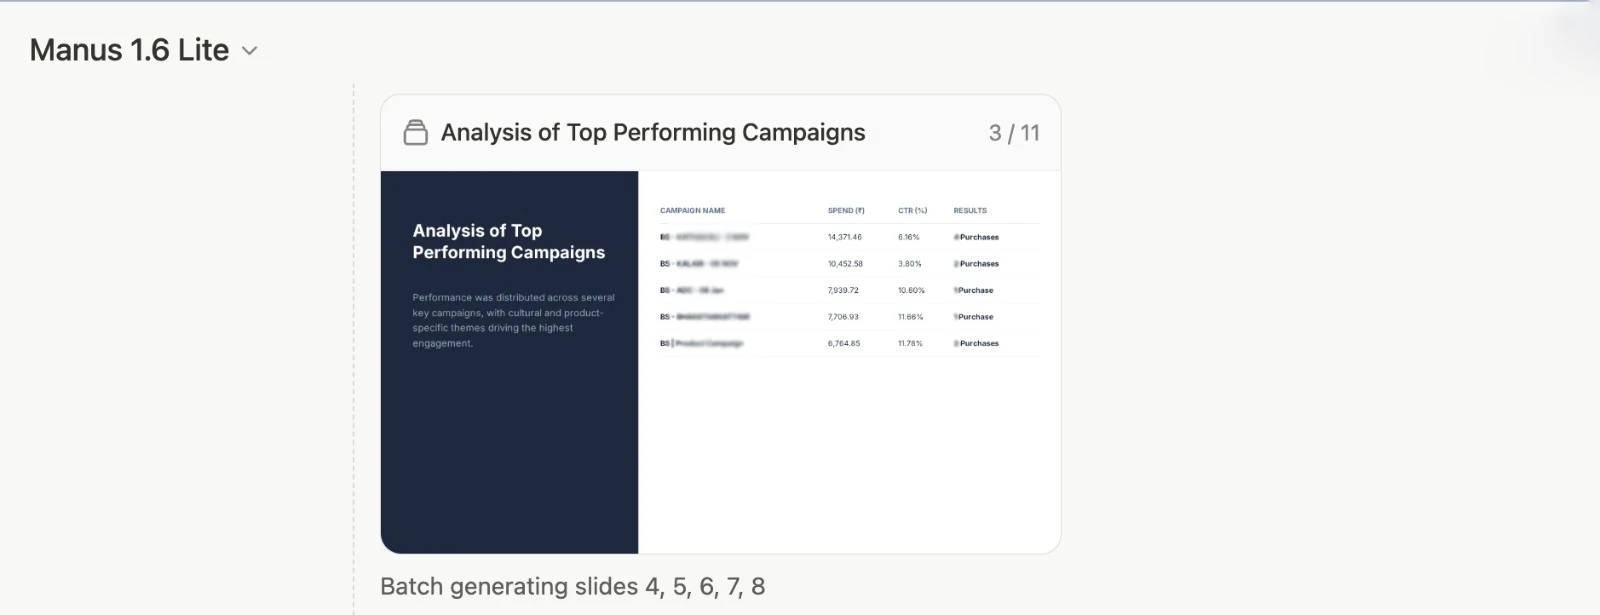Click the SPEND (₹) column header

845,210
